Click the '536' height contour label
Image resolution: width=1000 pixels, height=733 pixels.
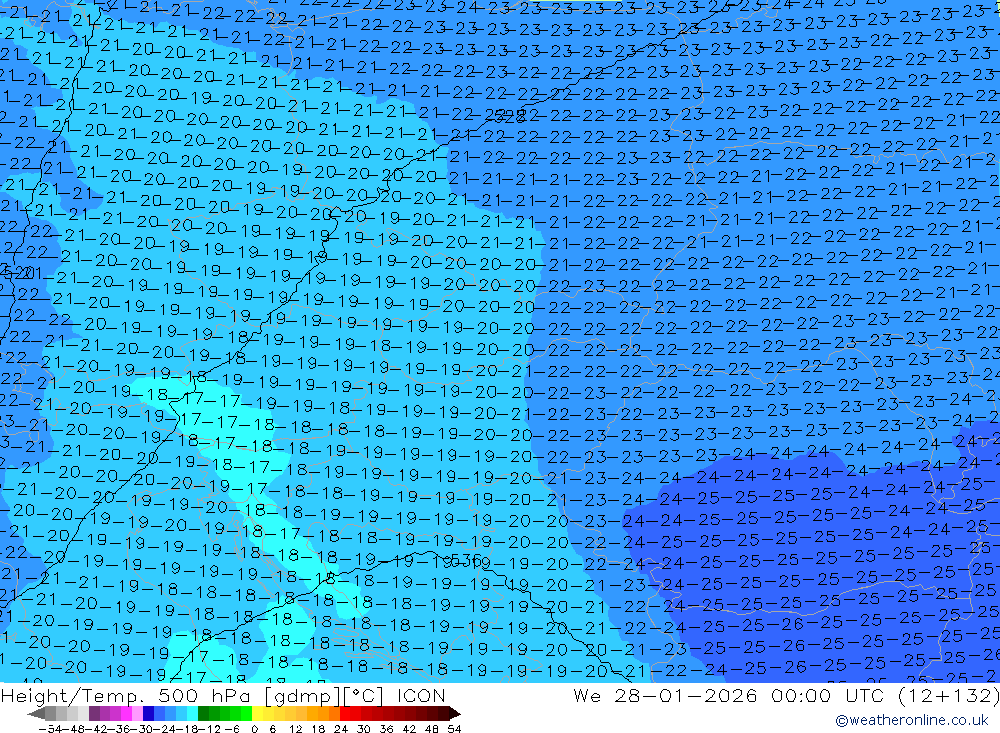466,561
